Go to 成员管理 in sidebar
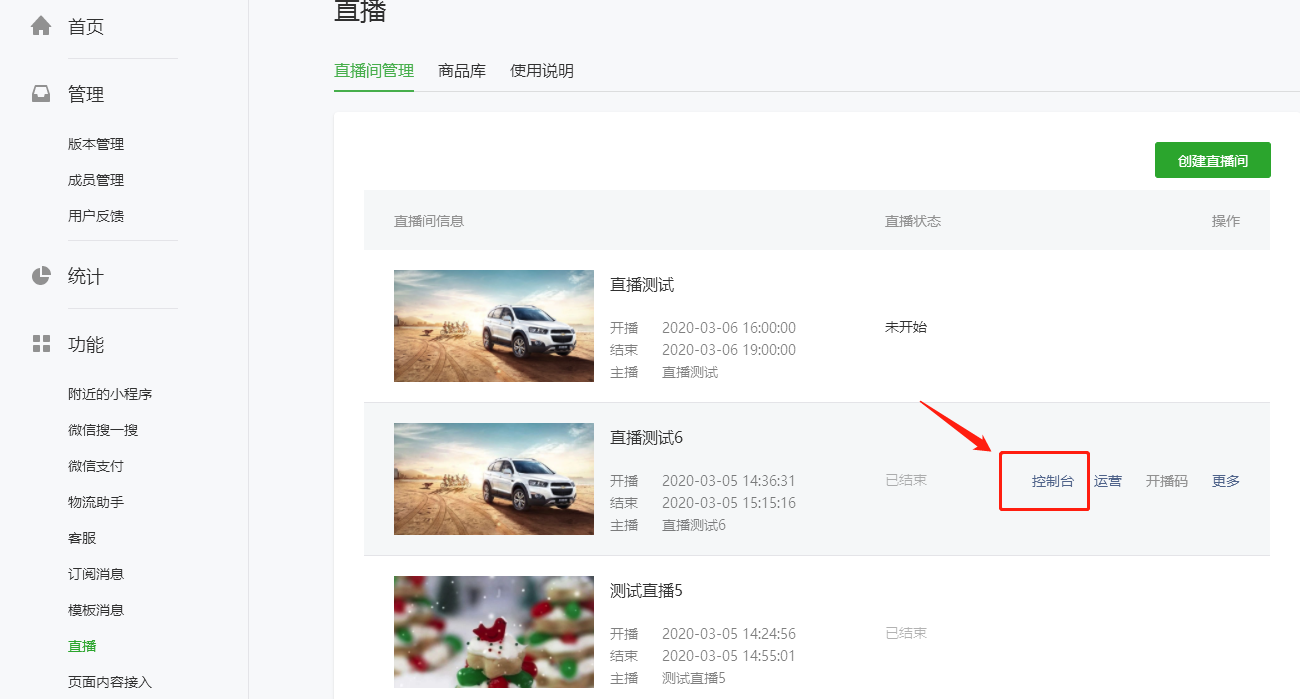 click(96, 180)
